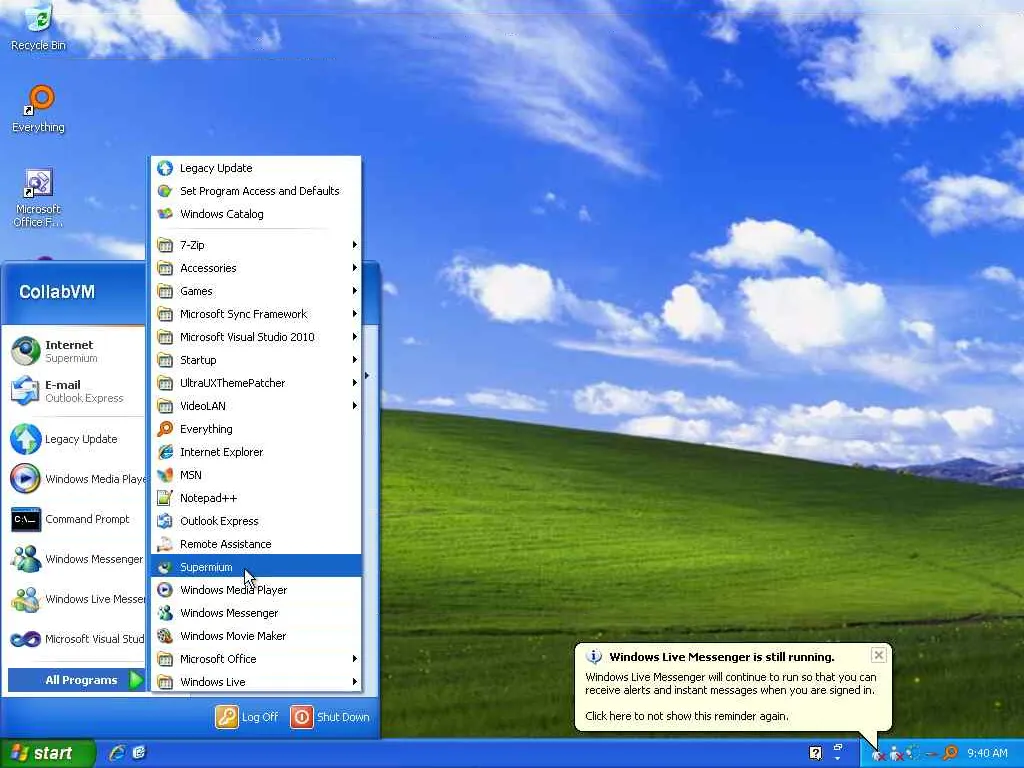Launch Outlook Express from programs list
1024x768 pixels.
click(255, 520)
